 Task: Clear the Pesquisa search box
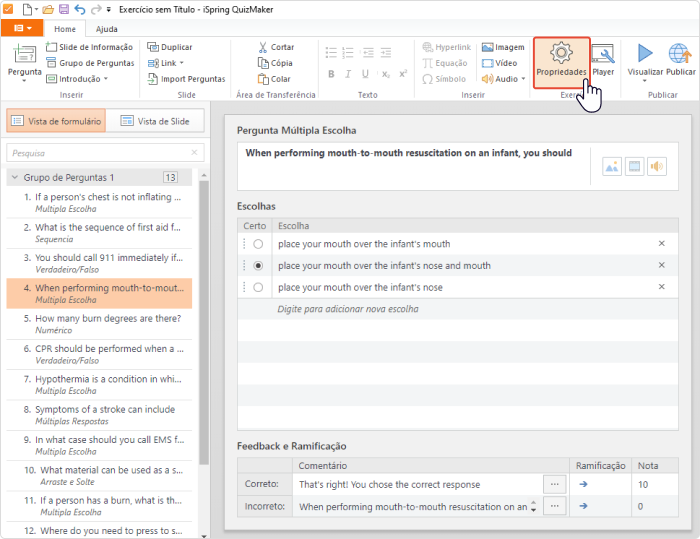click(x=194, y=152)
